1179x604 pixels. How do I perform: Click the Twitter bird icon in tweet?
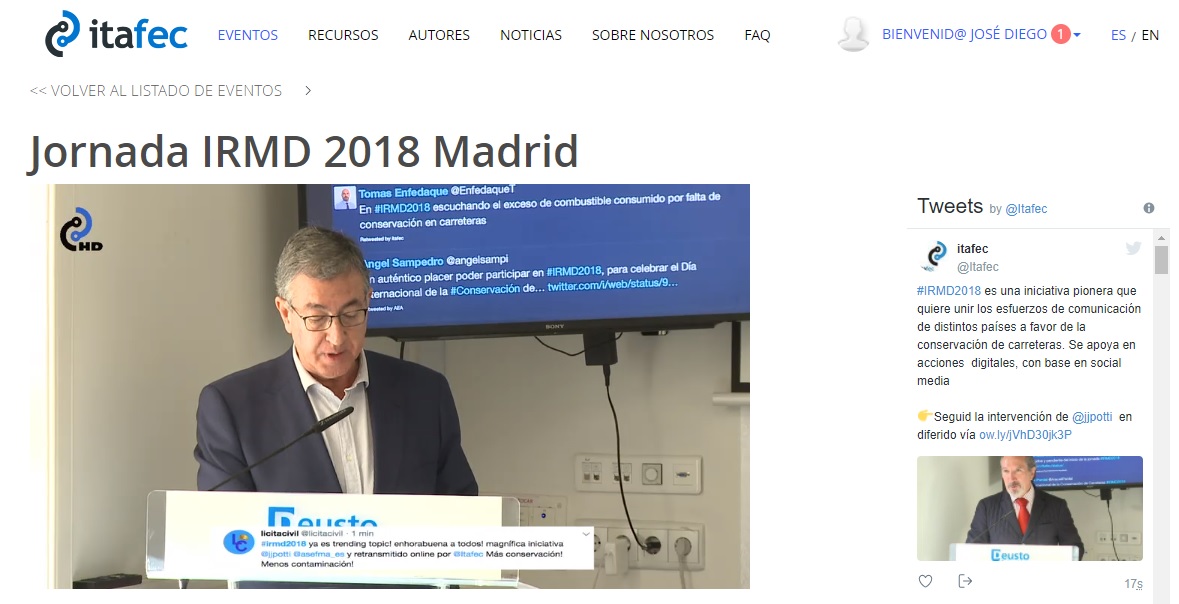coord(1133,249)
